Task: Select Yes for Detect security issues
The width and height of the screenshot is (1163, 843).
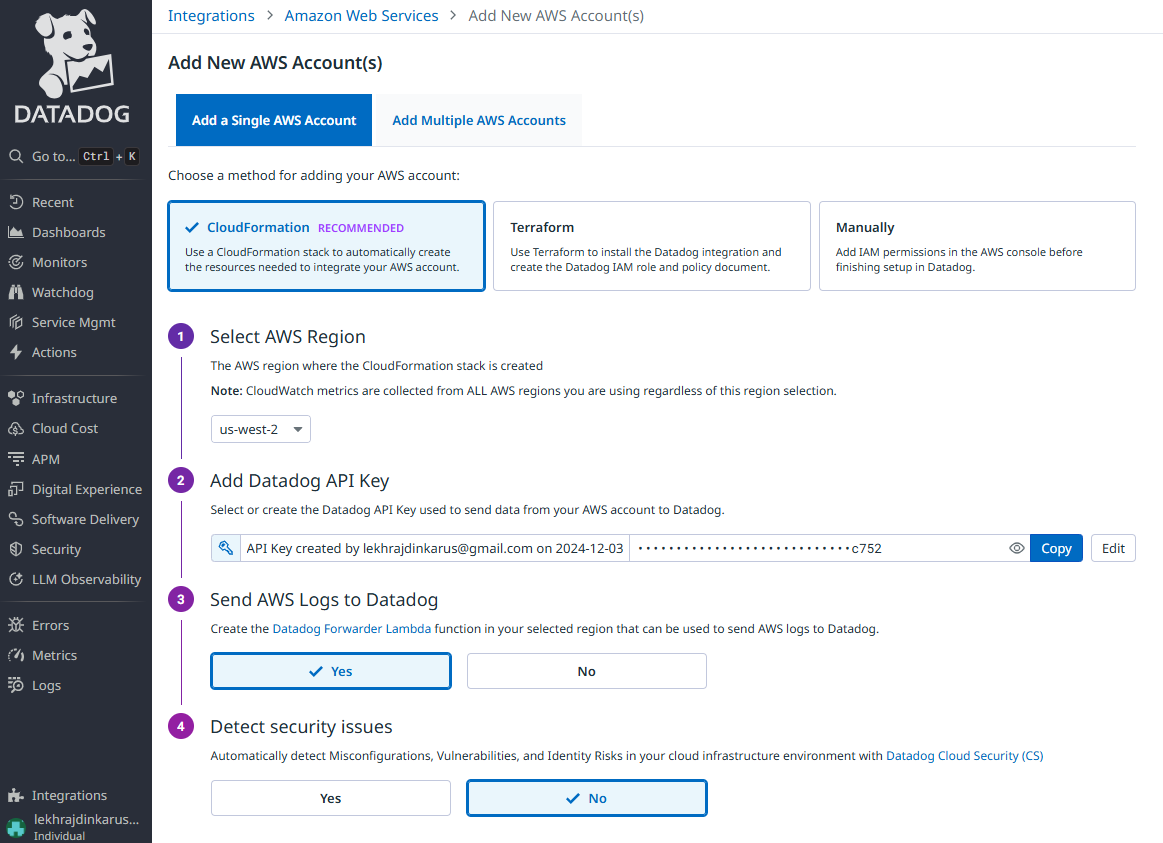Action: click(331, 798)
